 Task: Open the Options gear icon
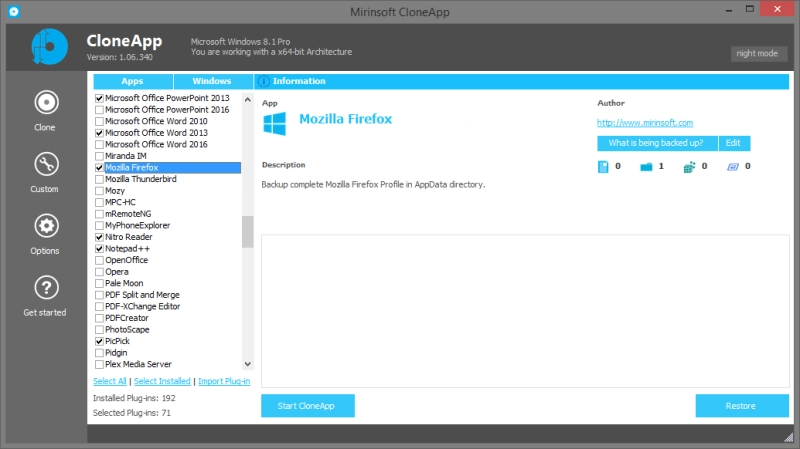coord(46,226)
